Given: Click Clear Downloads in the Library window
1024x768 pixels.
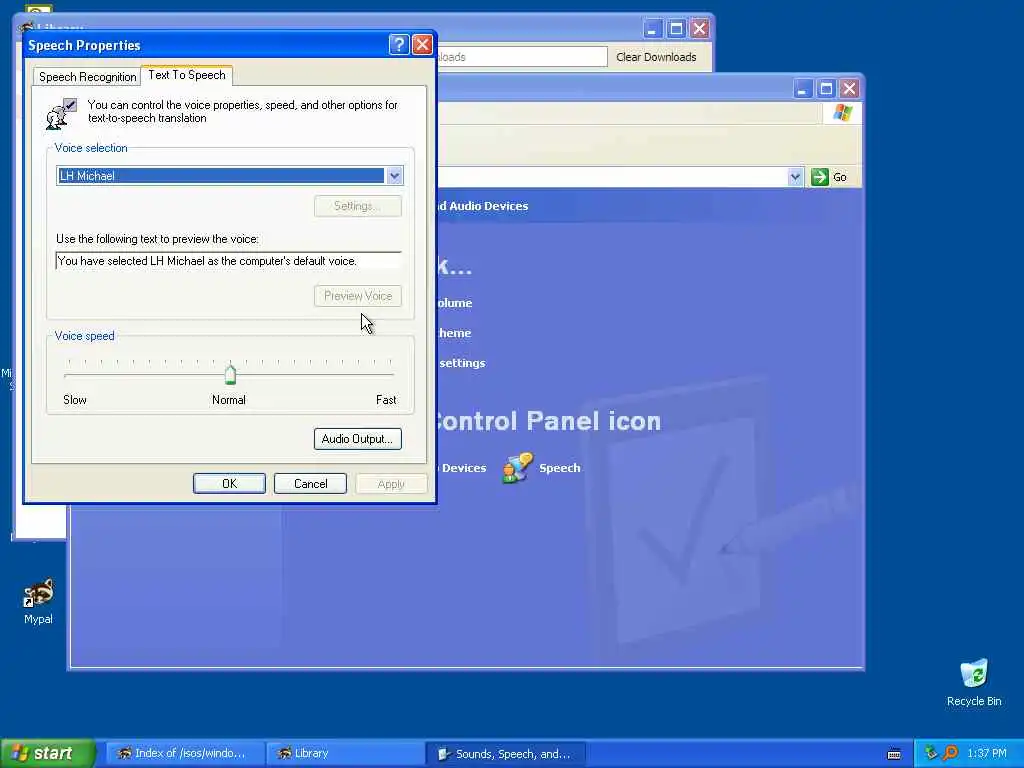Looking at the screenshot, I should [x=656, y=57].
